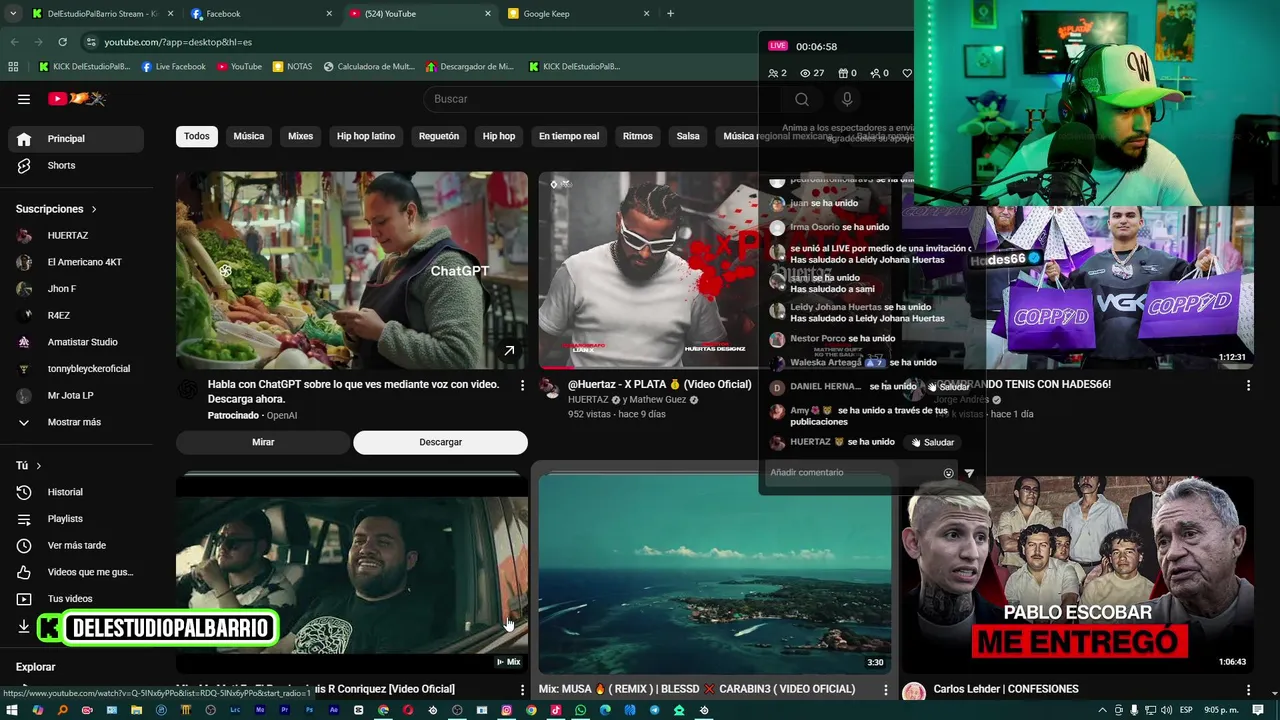Click the address bar URL
The height and width of the screenshot is (720, 1280).
tap(178, 42)
